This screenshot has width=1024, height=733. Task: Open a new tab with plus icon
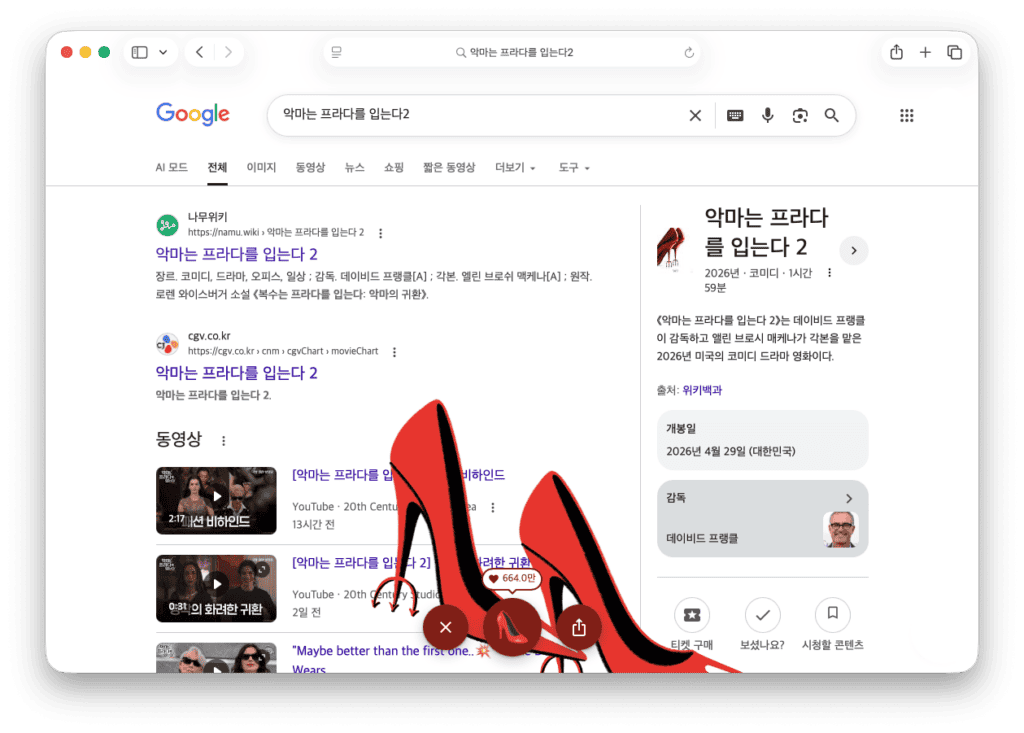click(925, 52)
